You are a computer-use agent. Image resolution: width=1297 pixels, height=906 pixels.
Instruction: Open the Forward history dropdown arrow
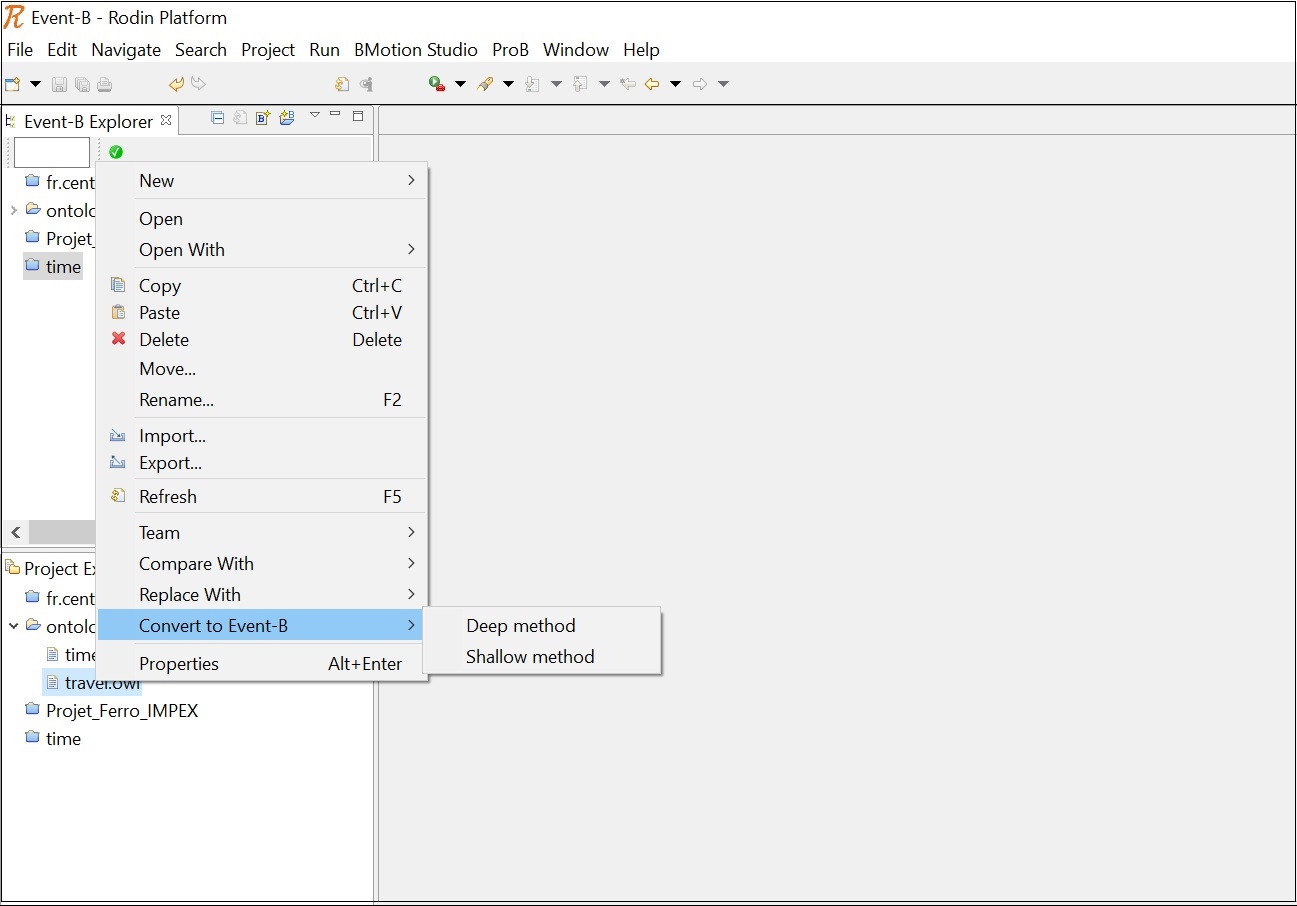(x=723, y=84)
